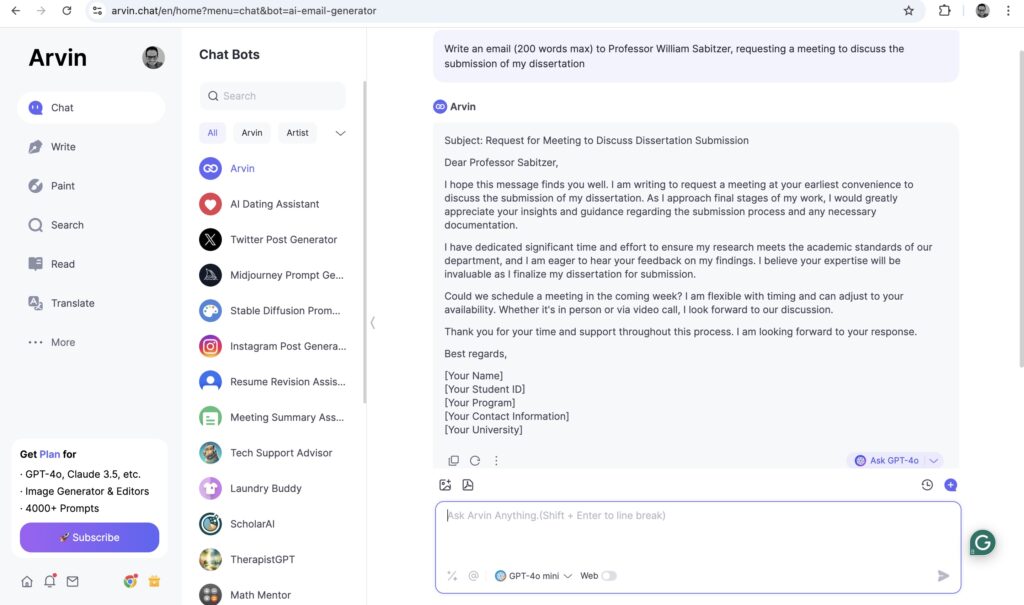Click the browser address bar URL

(244, 10)
